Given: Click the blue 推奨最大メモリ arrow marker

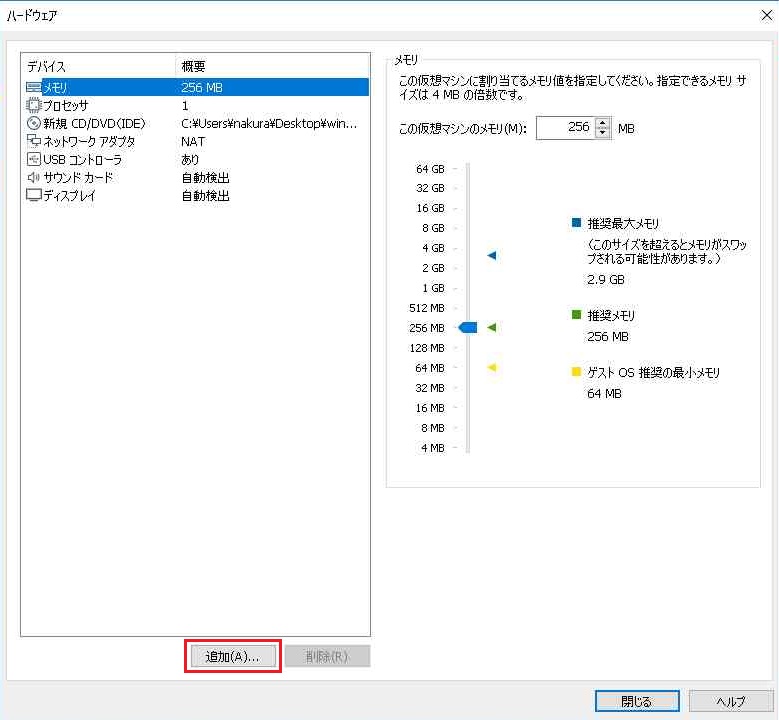Looking at the screenshot, I should (492, 255).
